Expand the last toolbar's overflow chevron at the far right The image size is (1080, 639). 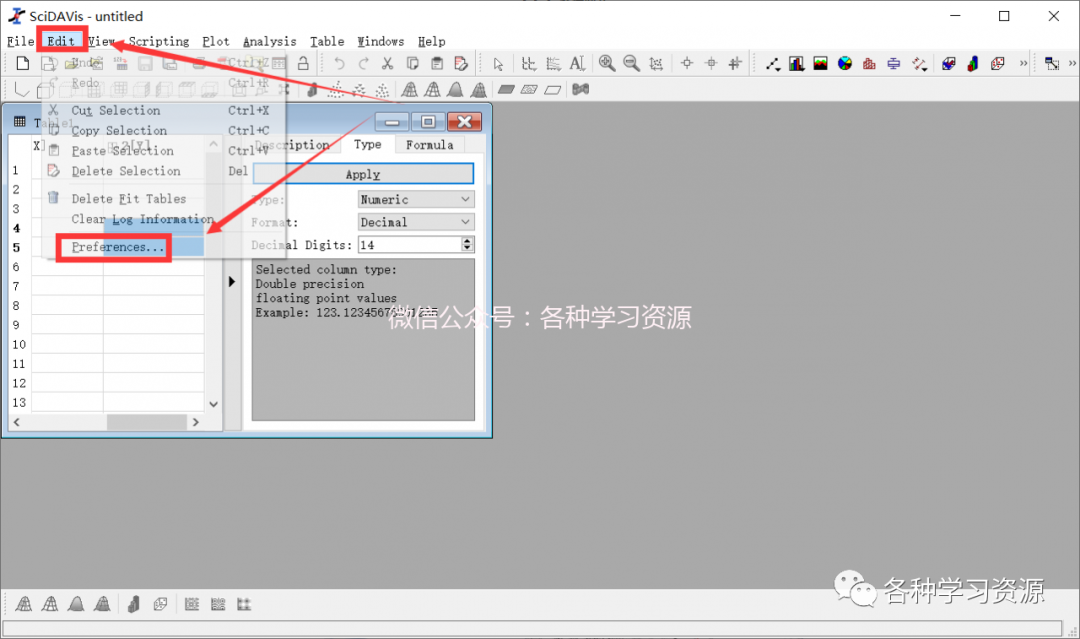point(1072,64)
